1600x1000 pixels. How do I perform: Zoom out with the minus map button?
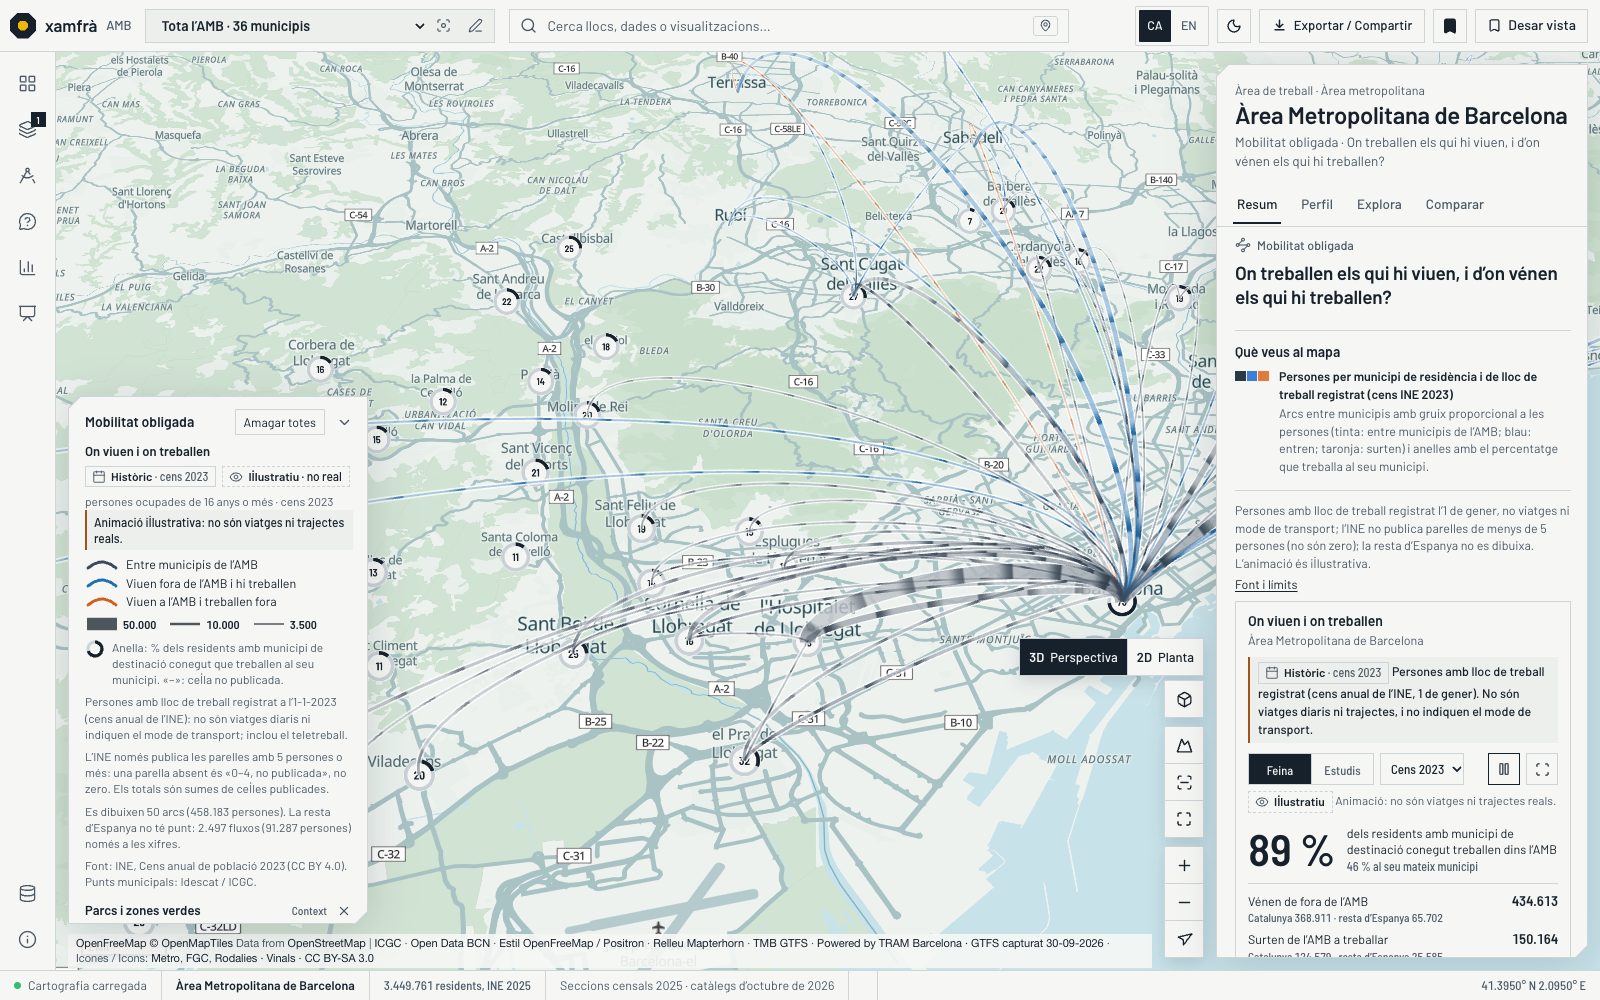coord(1184,903)
